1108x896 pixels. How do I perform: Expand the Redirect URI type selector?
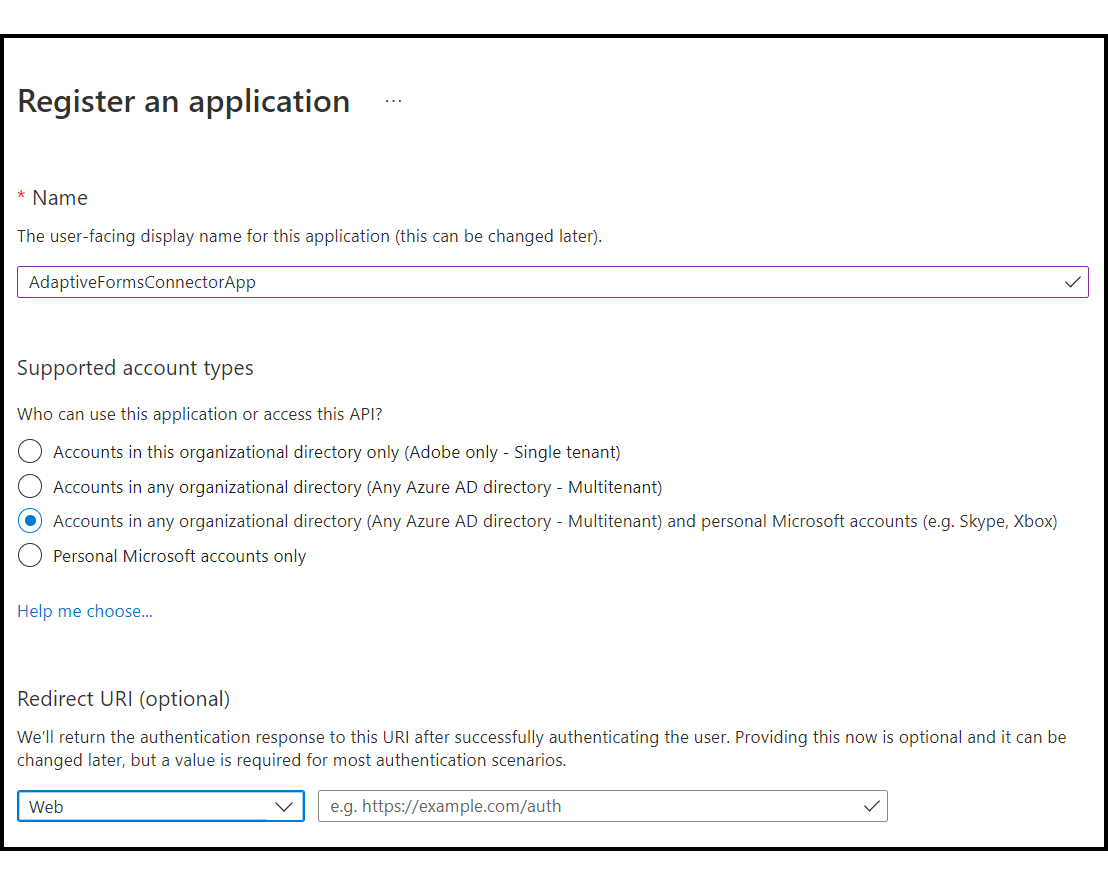[x=160, y=806]
